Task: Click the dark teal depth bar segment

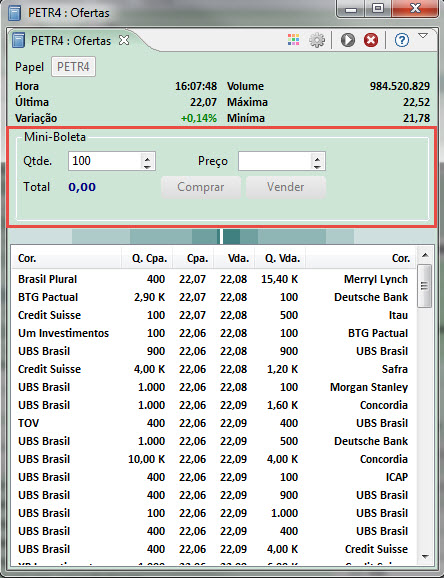Action: tap(232, 236)
